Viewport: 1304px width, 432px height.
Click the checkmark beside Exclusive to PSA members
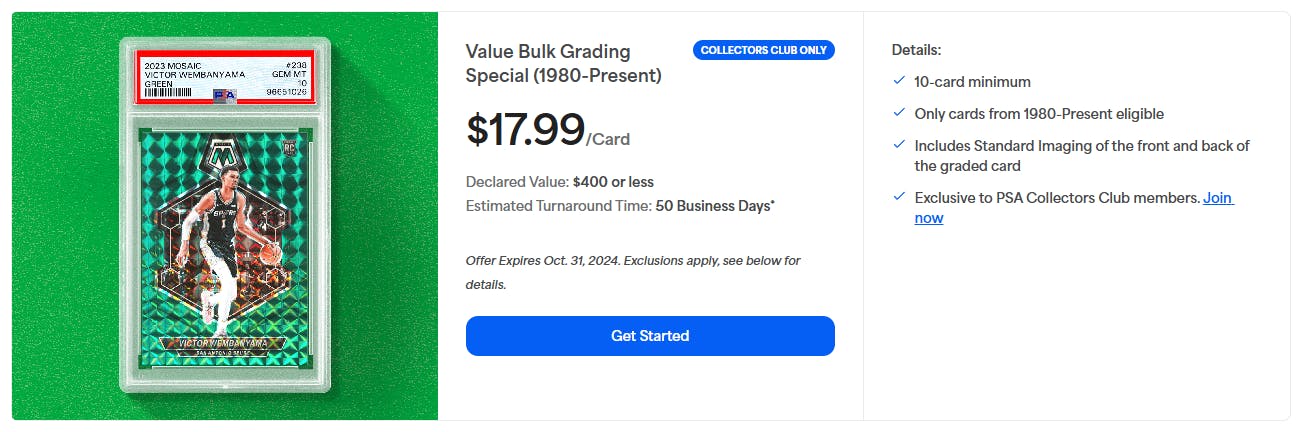[899, 197]
